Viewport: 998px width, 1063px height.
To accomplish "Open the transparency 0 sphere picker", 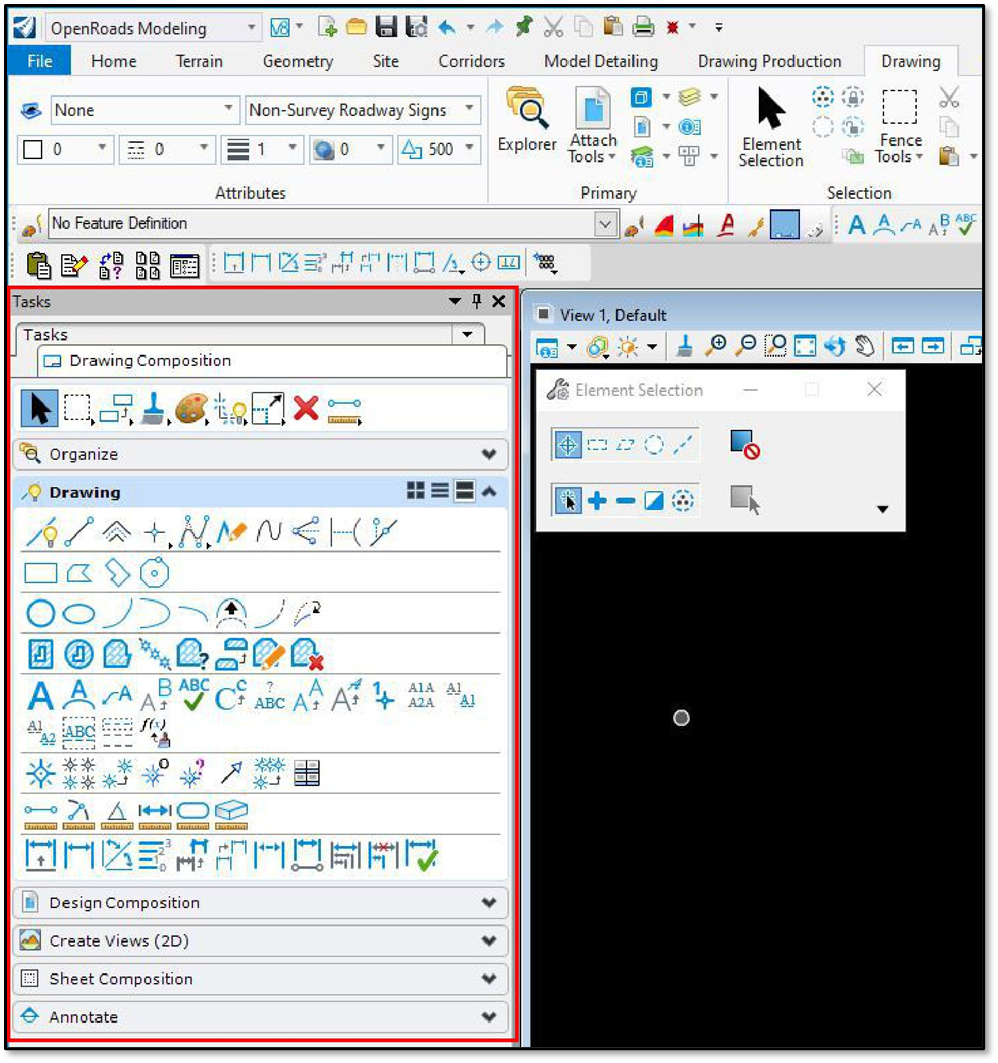I will click(350, 149).
